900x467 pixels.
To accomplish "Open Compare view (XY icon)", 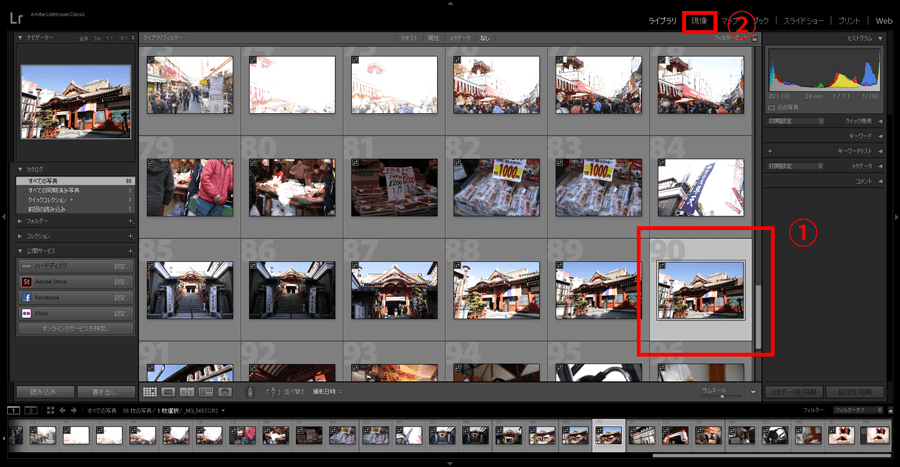I will (x=187, y=392).
